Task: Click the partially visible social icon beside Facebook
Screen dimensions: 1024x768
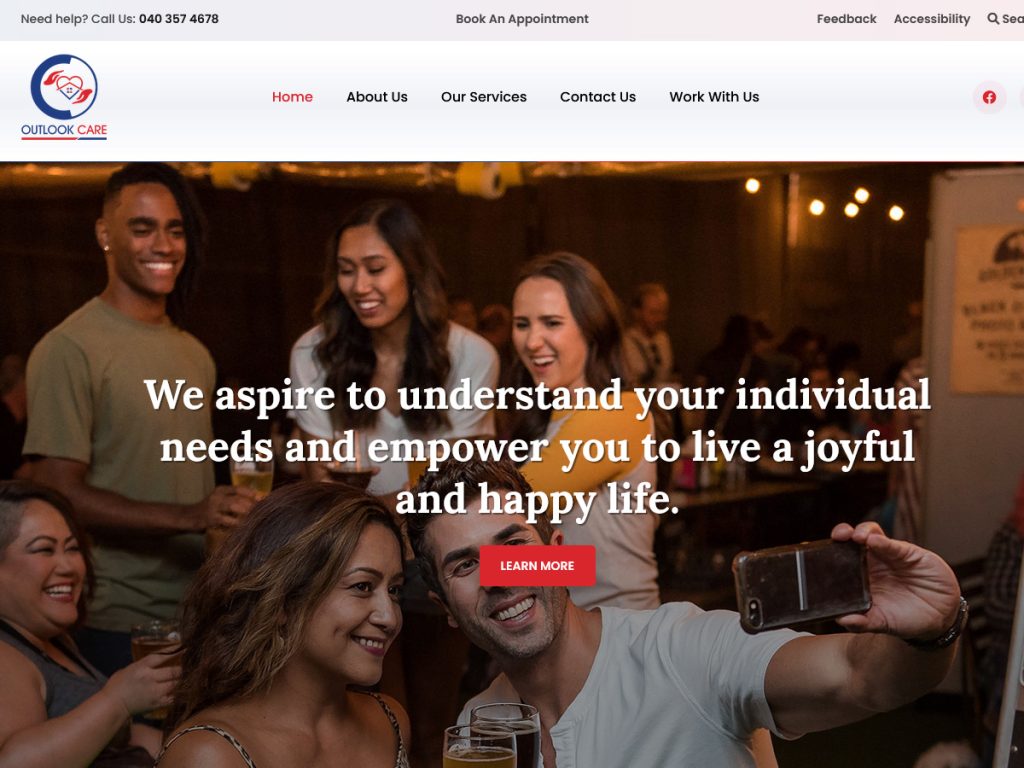Action: 1021,97
